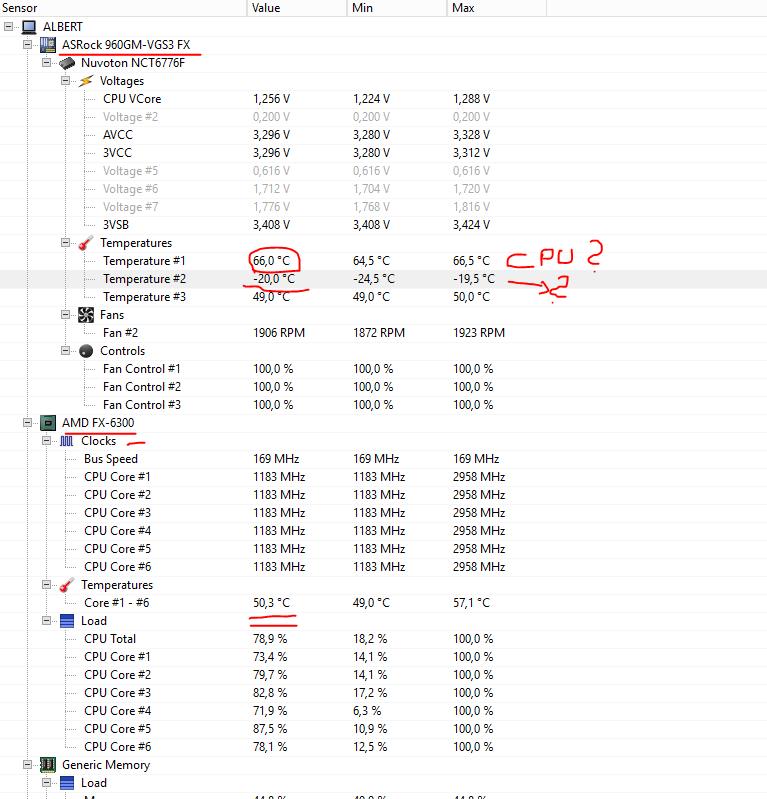This screenshot has width=767, height=799.
Task: Collapse the Clocks group
Action: tap(46, 440)
